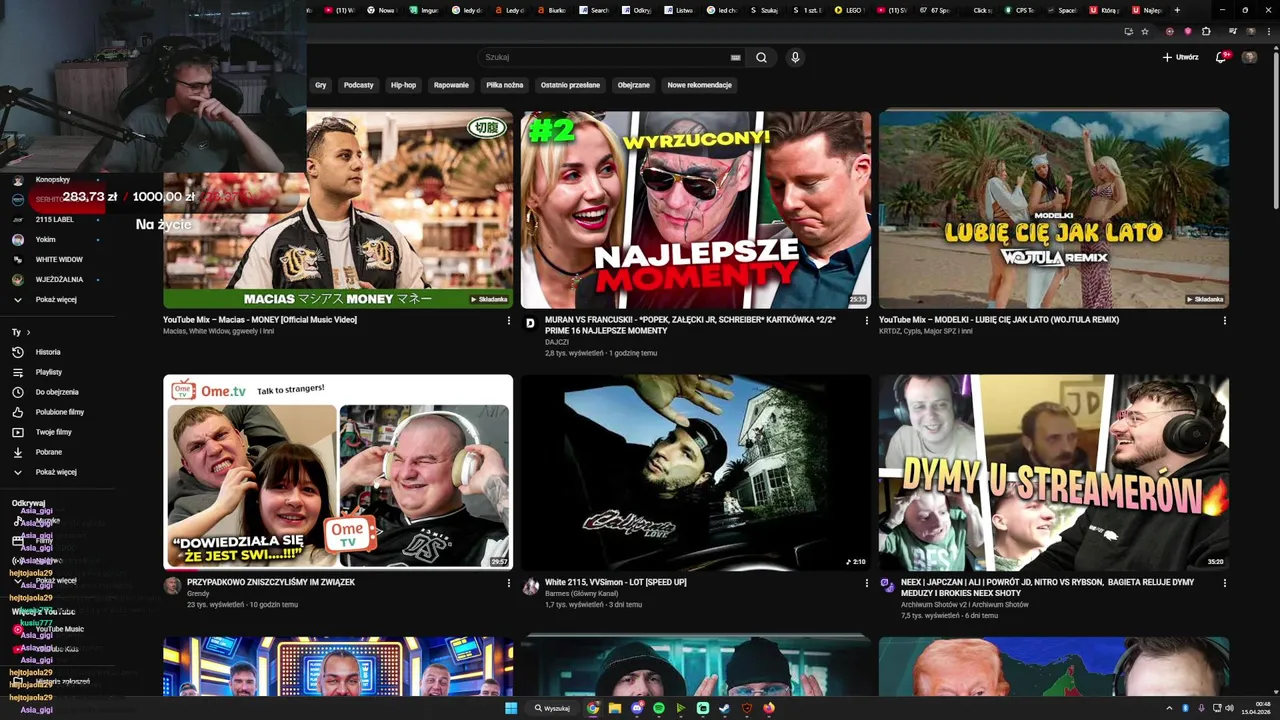Open options menu for NEEX Japczan video

pyautogui.click(x=1224, y=583)
